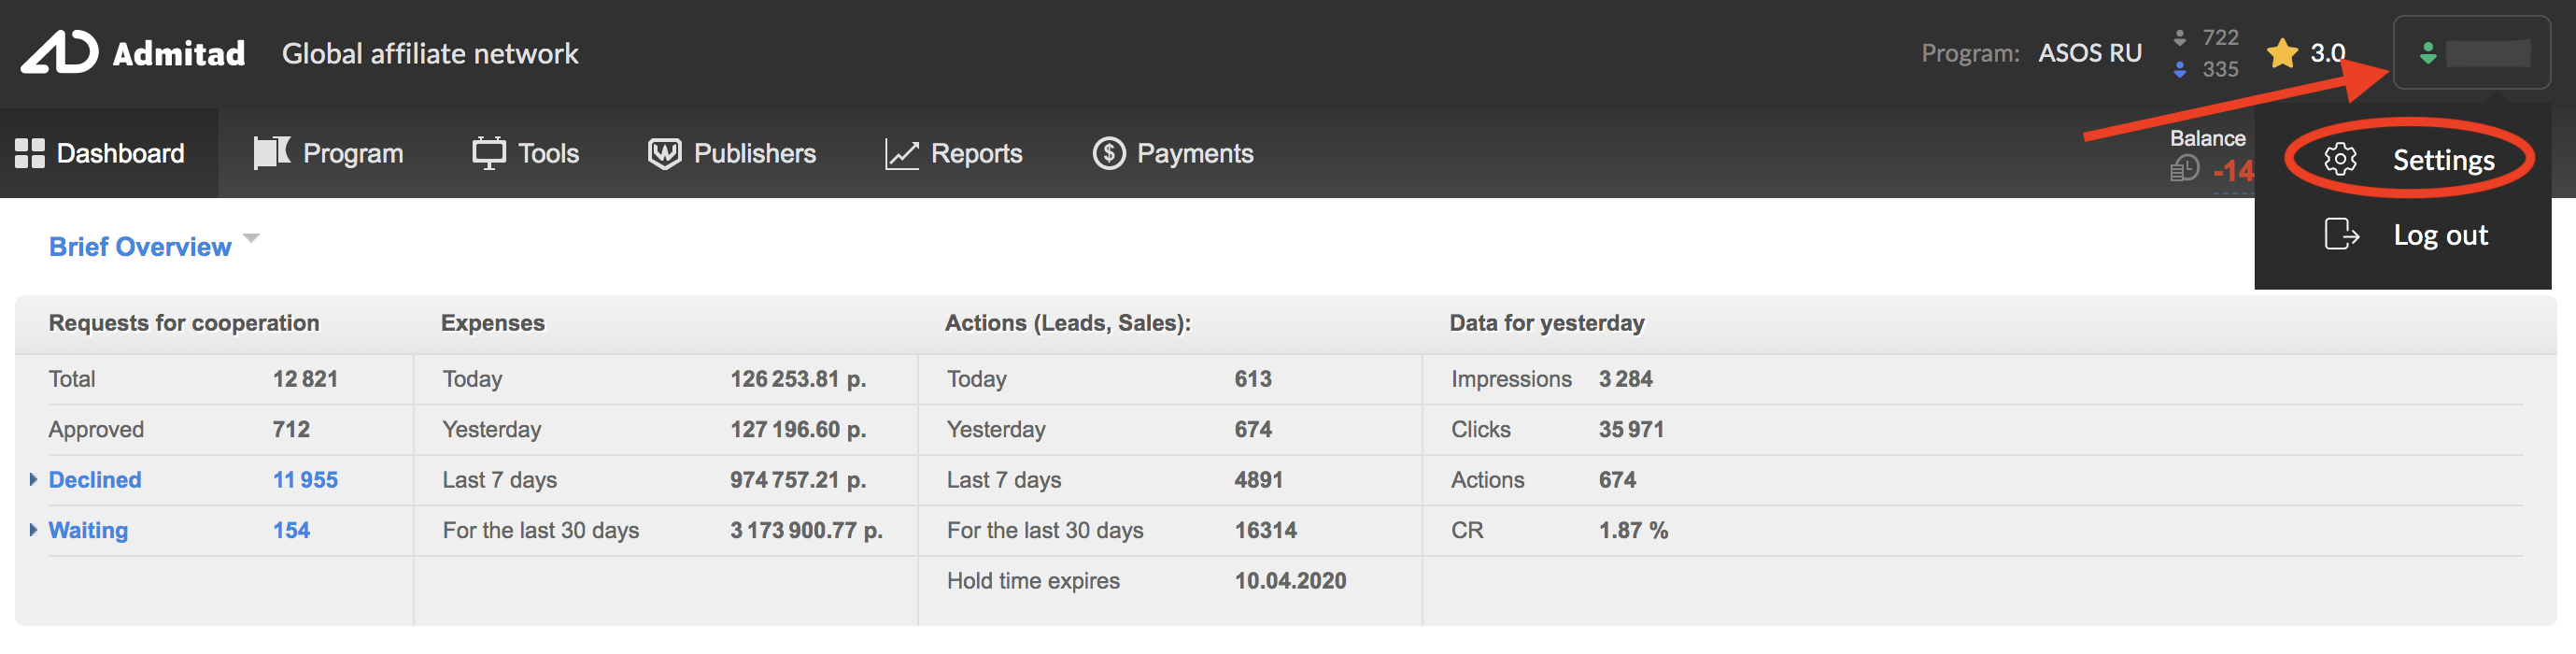Viewport: 2576px width, 654px height.
Task: Click the Waiting count 154 link
Action: pos(291,530)
